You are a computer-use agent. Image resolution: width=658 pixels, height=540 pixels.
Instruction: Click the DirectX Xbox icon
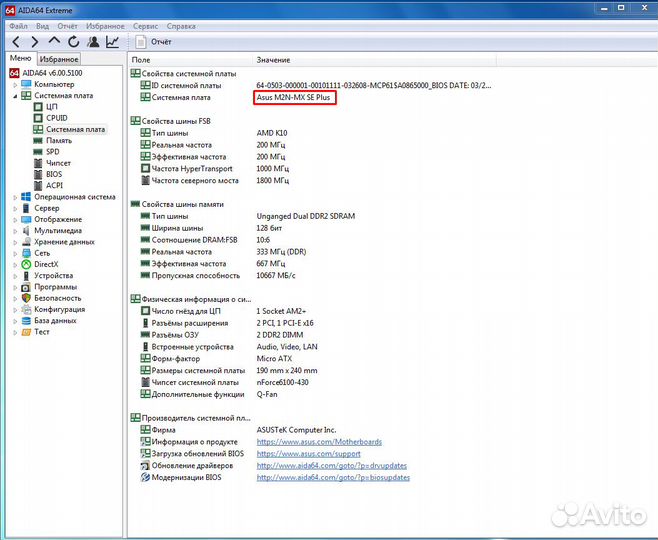click(x=26, y=264)
